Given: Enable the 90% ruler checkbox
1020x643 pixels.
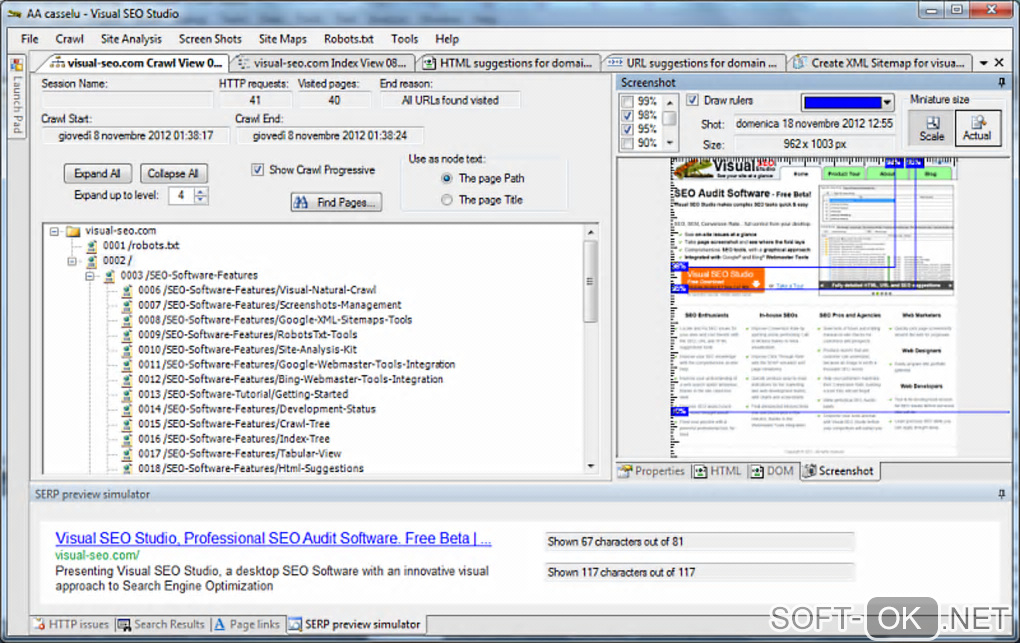Looking at the screenshot, I should click(628, 143).
